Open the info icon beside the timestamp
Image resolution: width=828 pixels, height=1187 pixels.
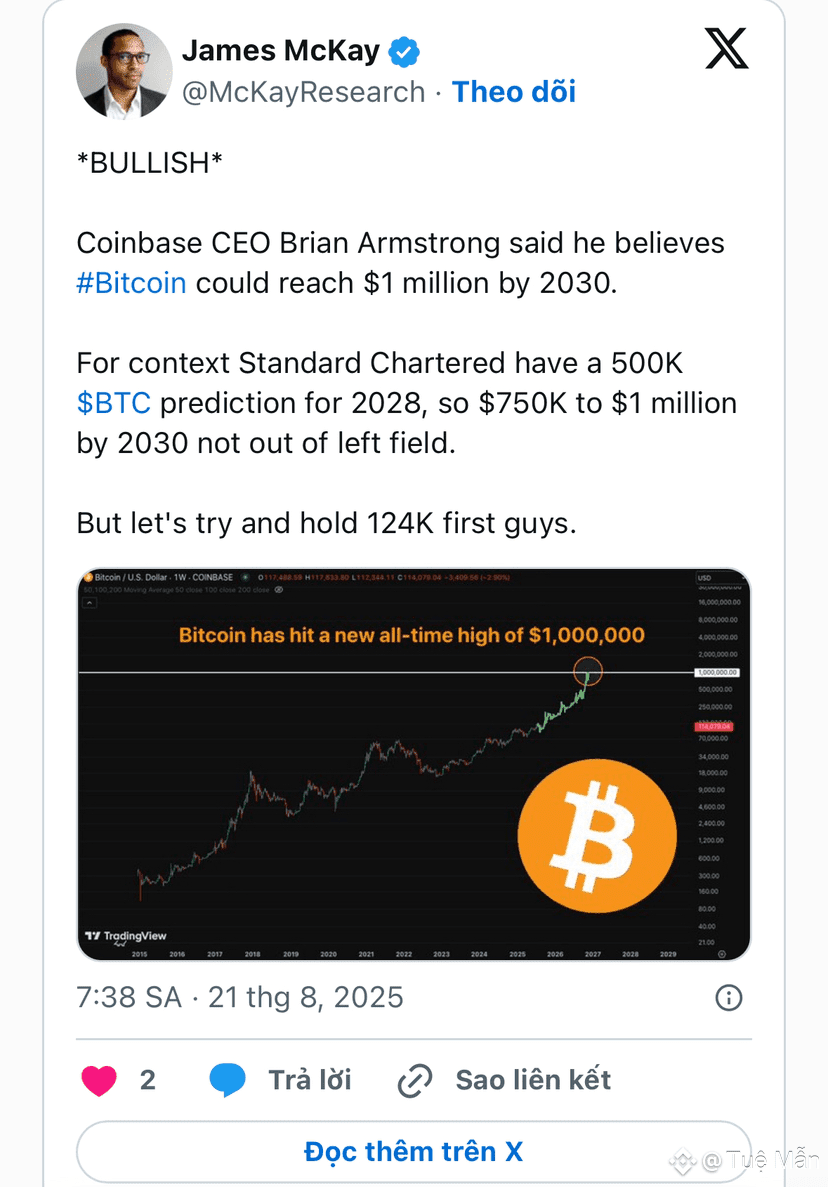729,998
